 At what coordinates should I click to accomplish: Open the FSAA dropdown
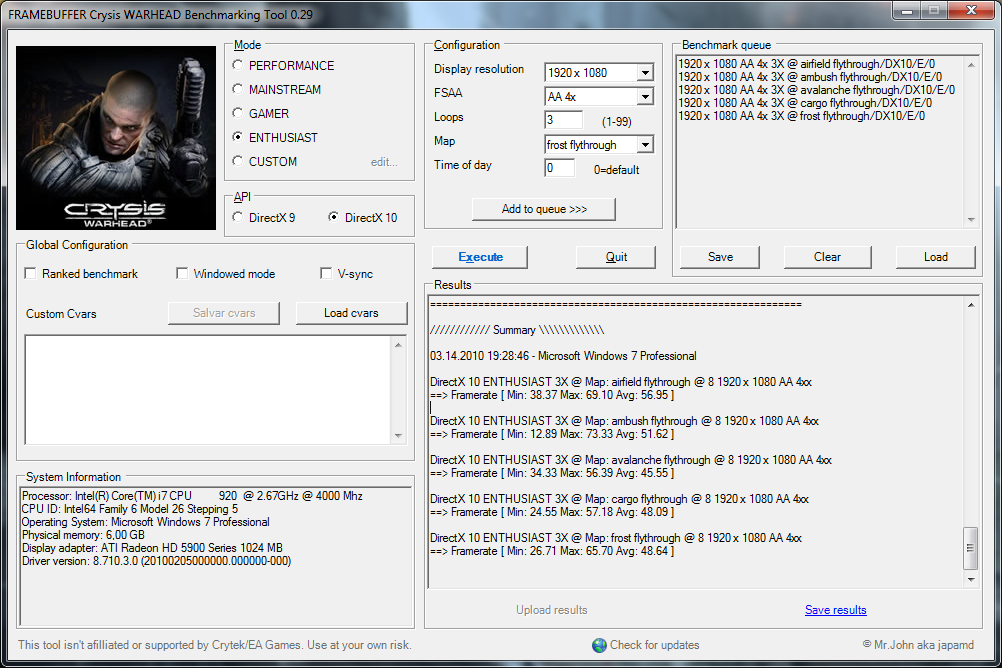tap(645, 97)
